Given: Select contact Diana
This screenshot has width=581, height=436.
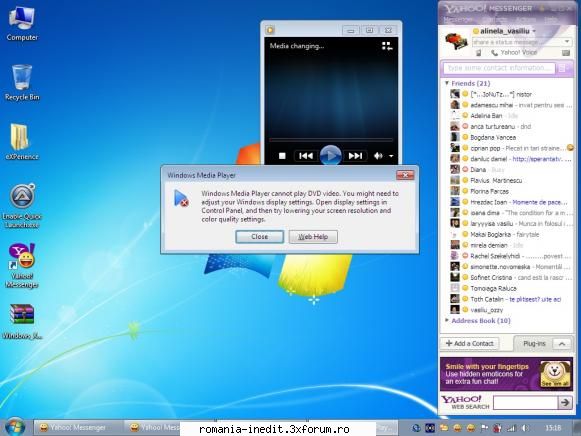Looking at the screenshot, I should click(x=510, y=169).
